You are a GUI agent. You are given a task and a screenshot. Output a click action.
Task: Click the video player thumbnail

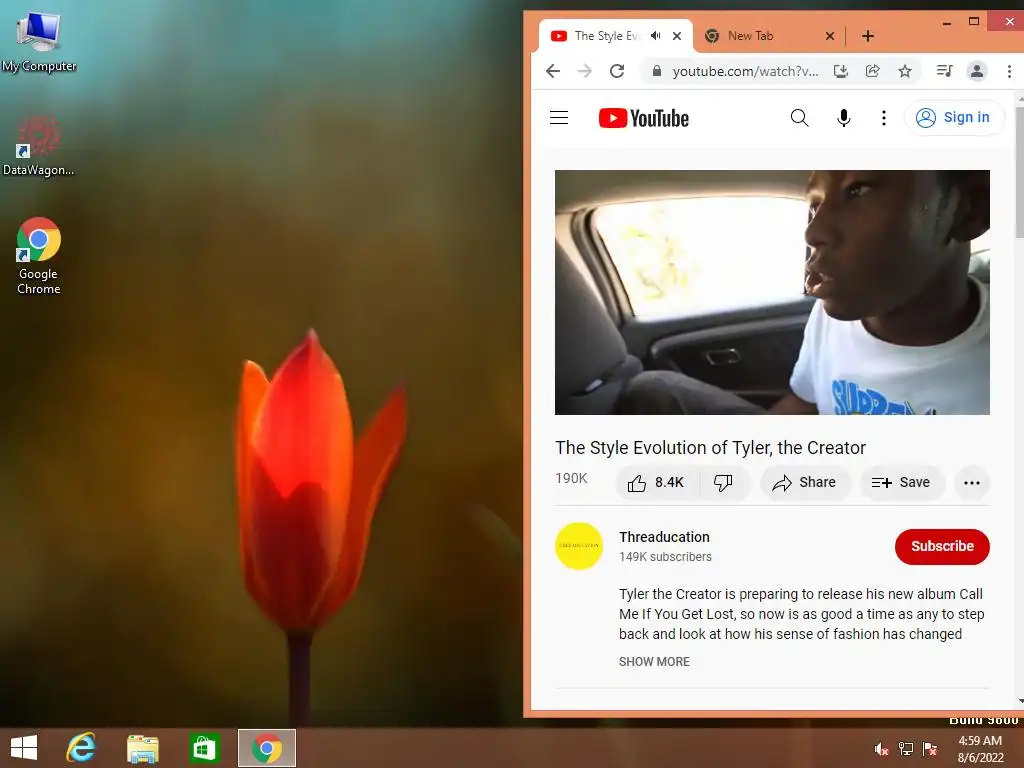pos(772,292)
